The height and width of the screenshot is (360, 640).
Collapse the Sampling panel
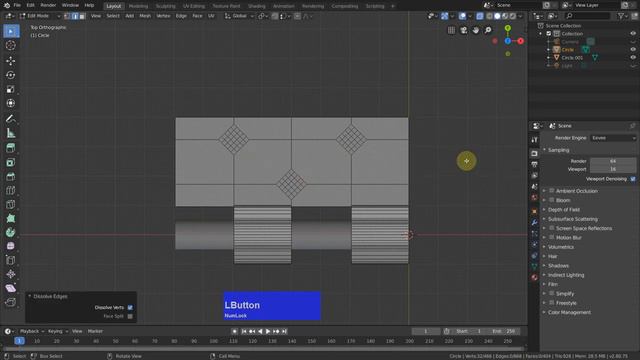click(x=558, y=150)
